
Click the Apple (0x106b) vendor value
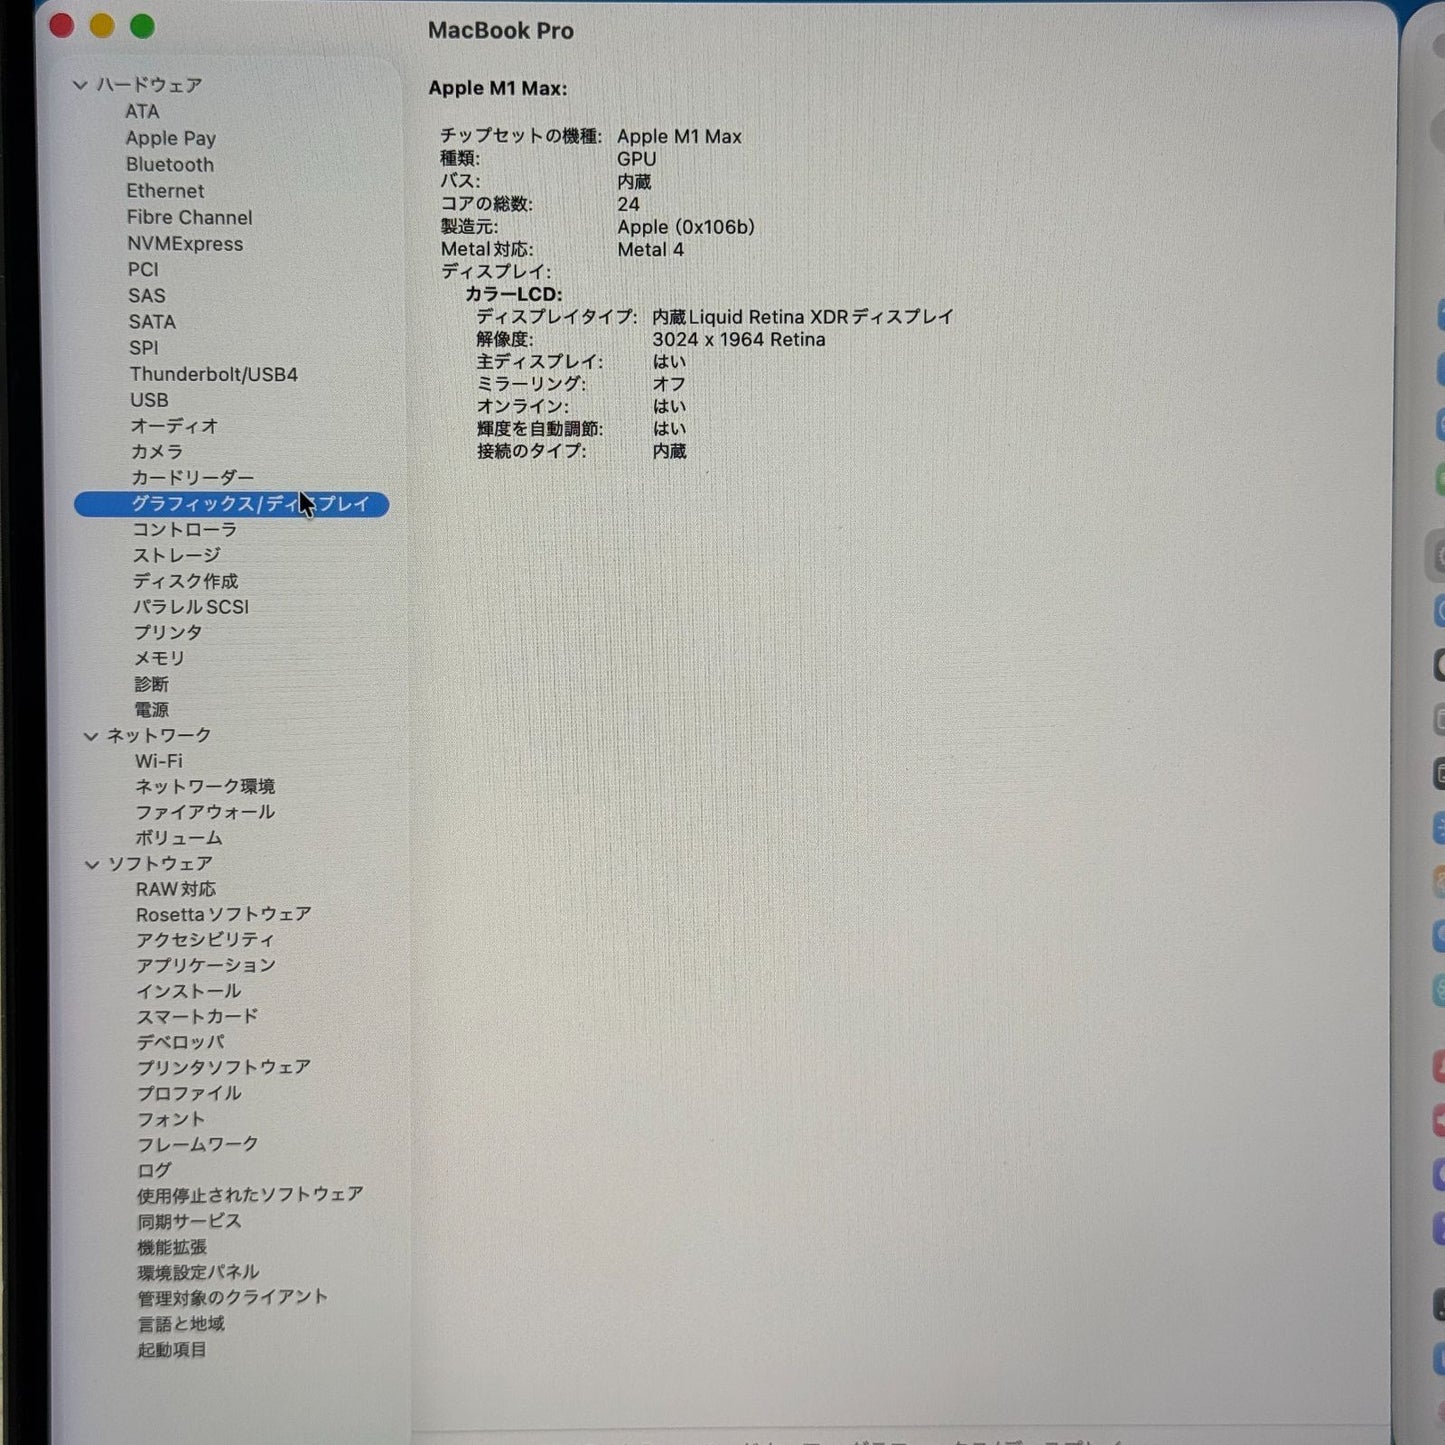point(685,228)
